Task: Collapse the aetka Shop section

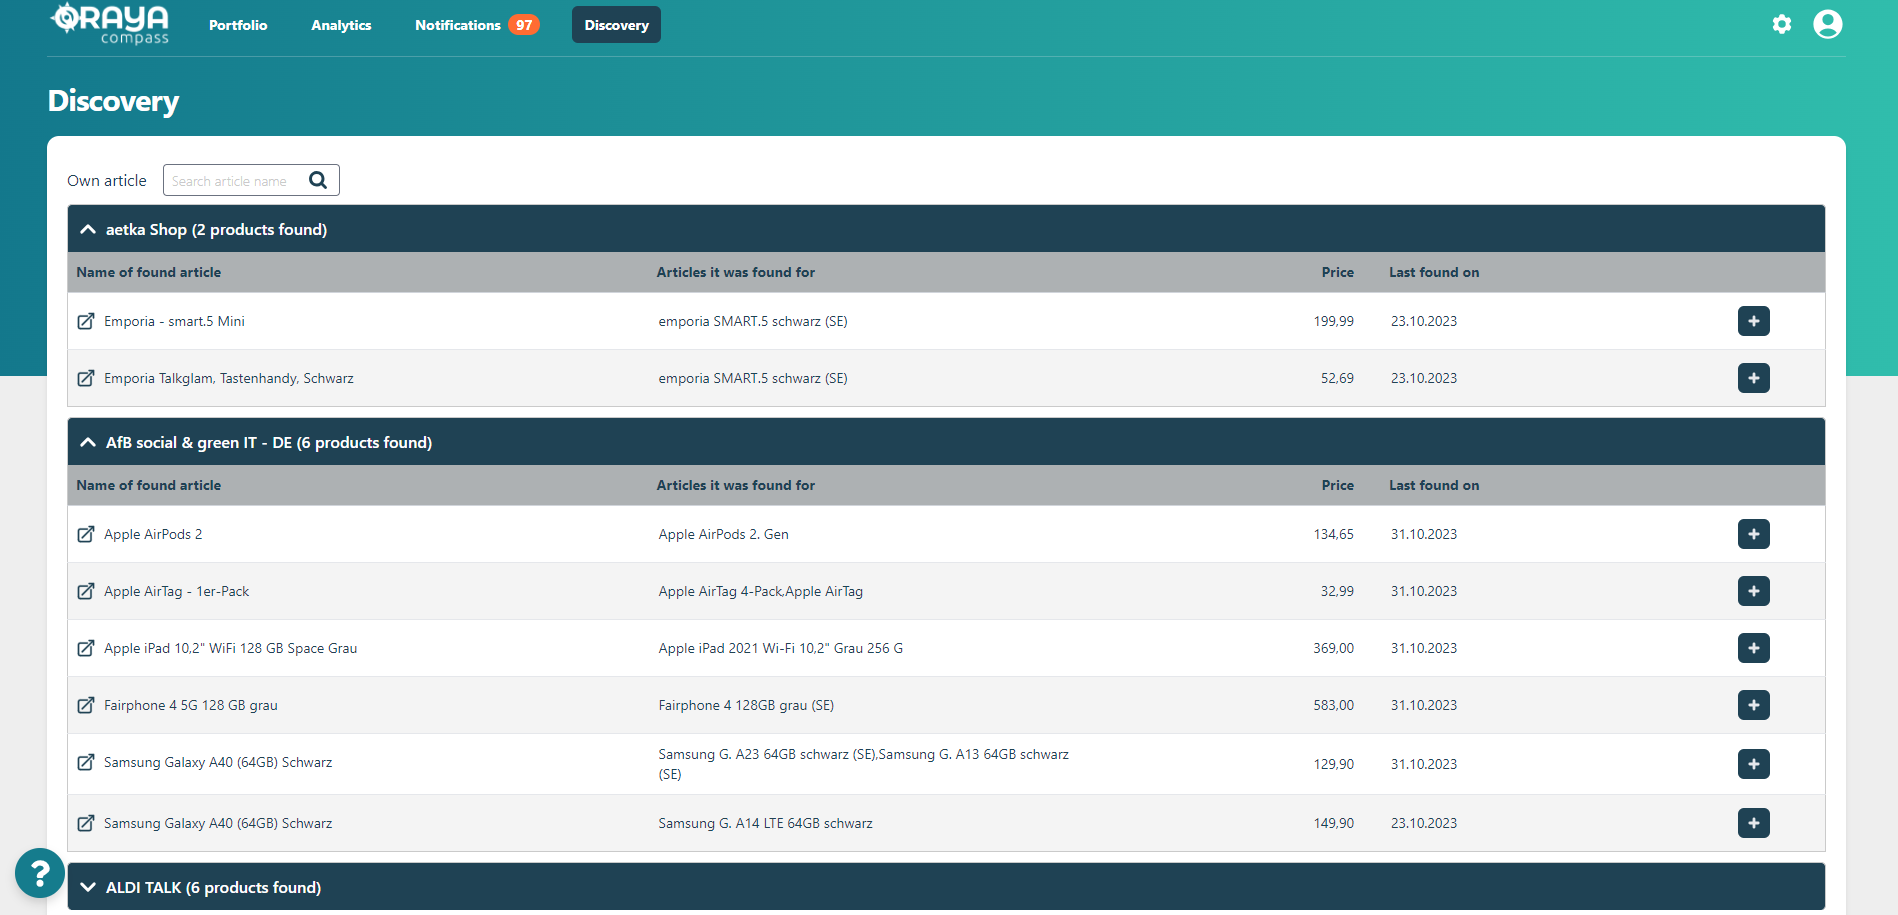Action: (88, 229)
